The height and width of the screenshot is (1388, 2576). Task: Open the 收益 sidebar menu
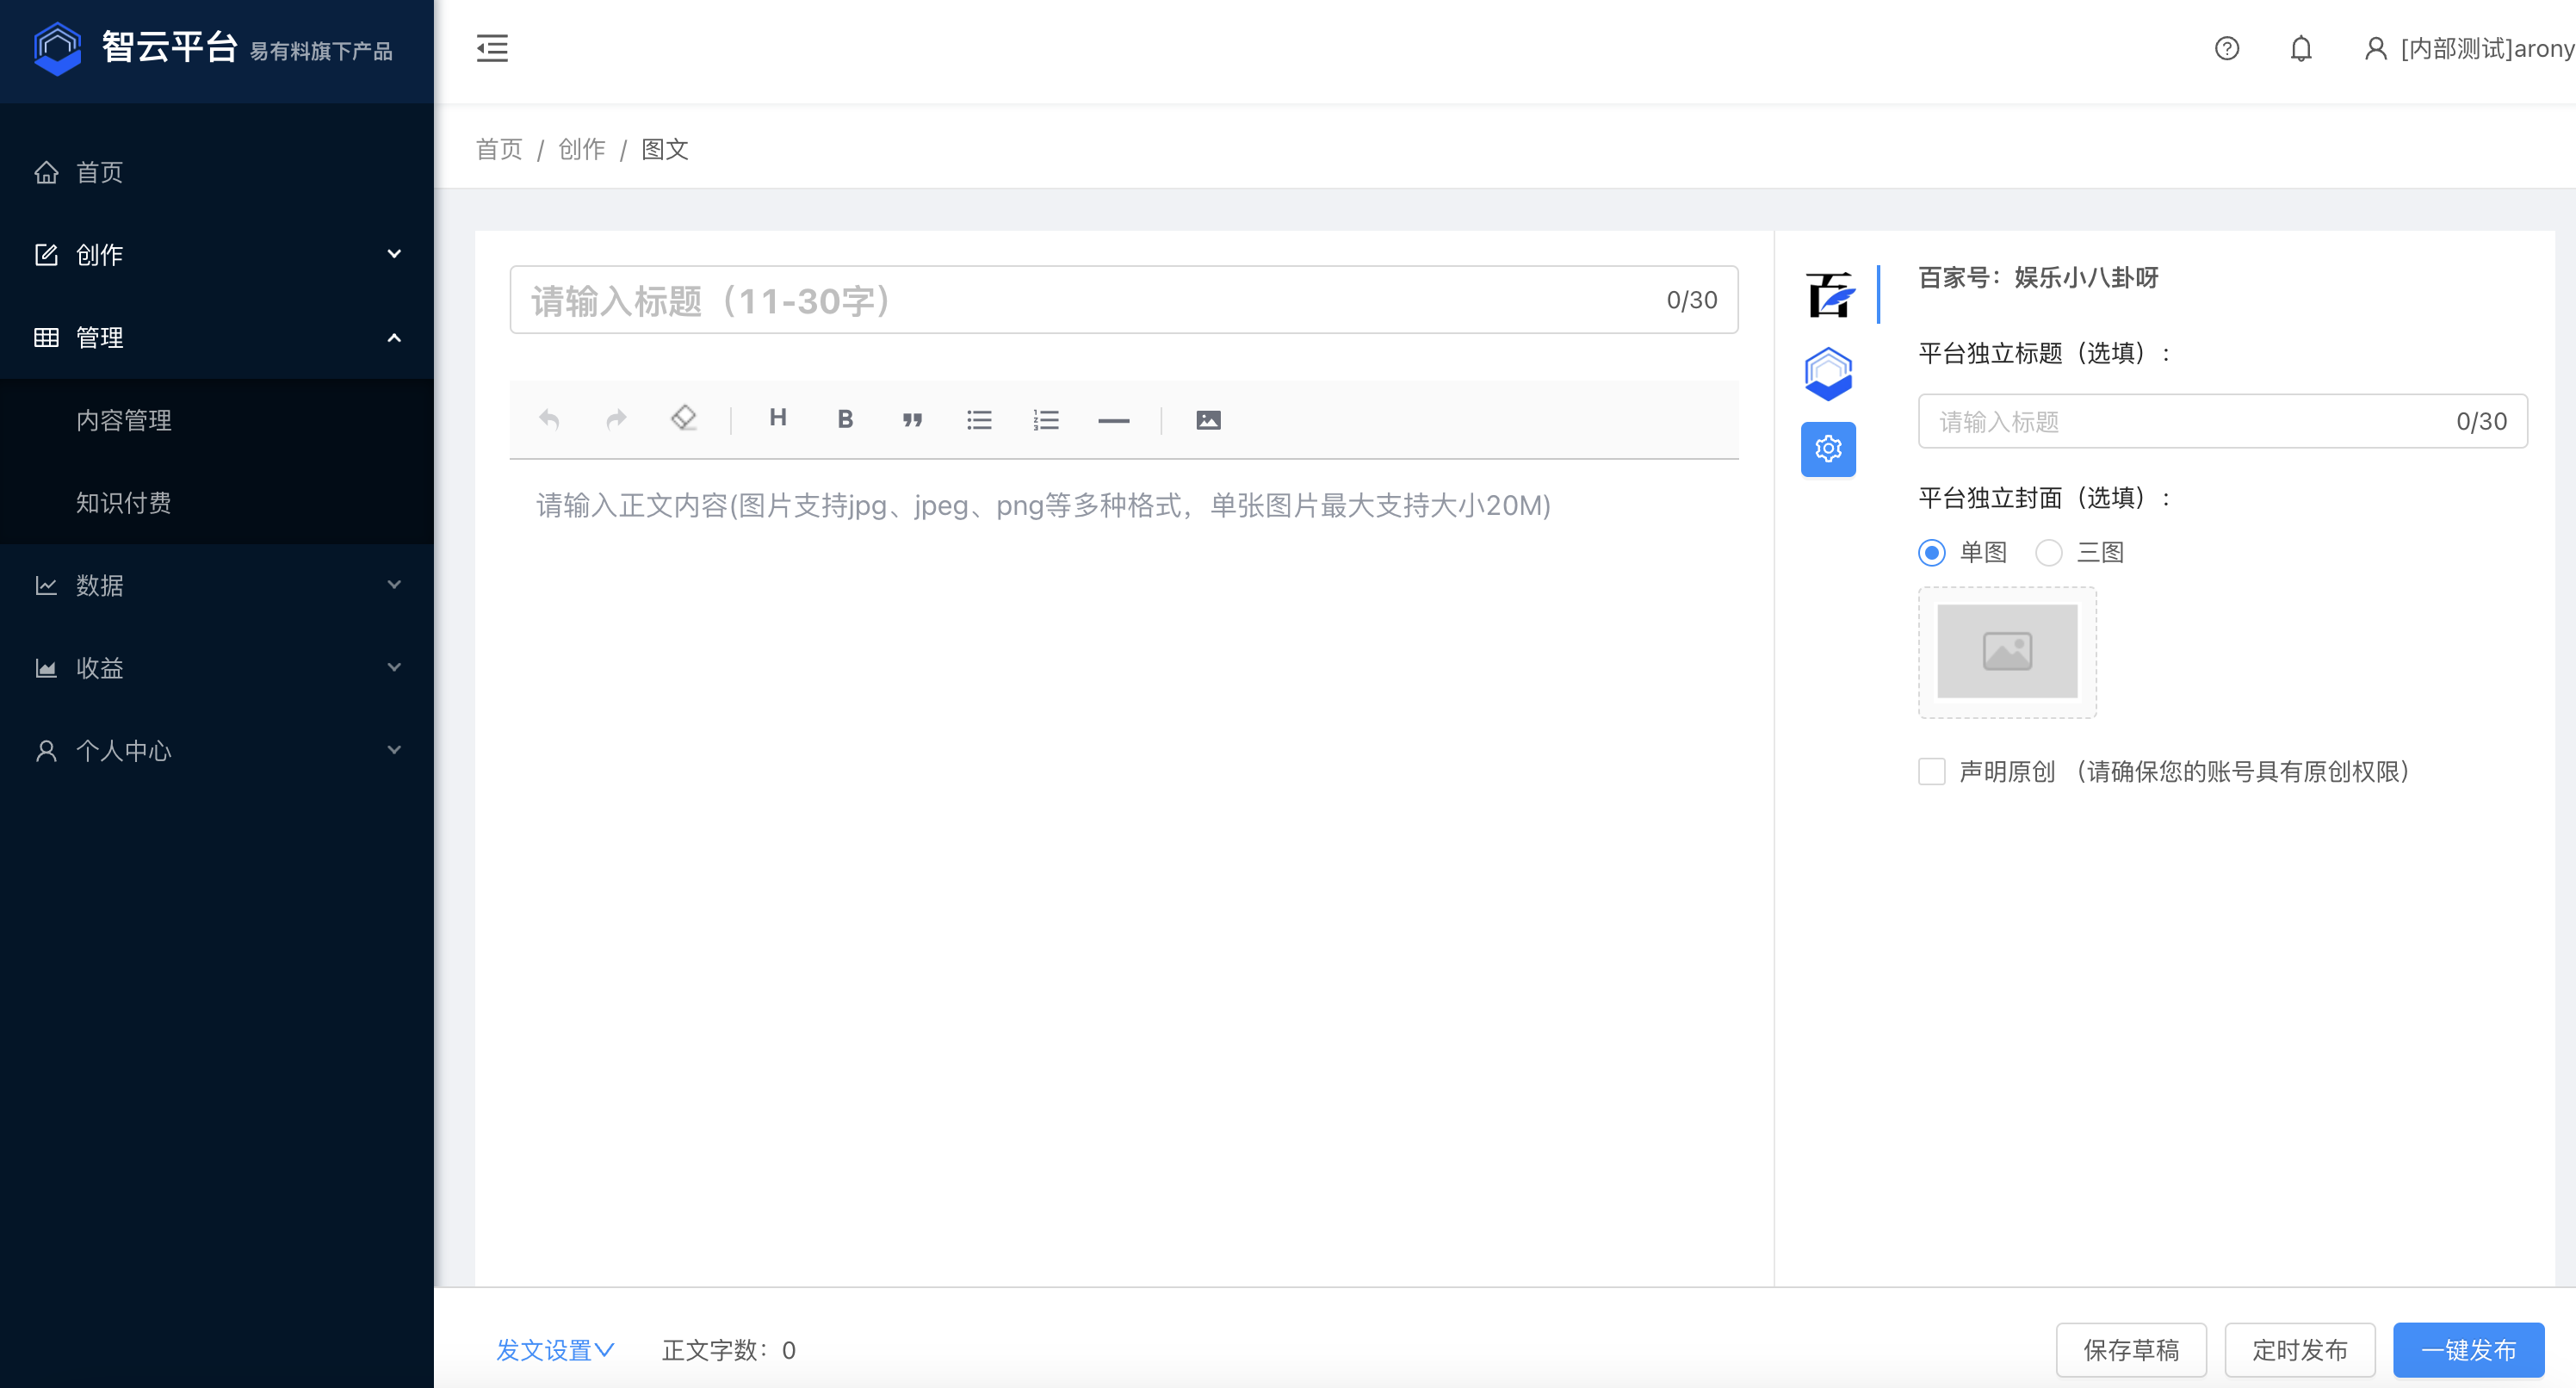217,667
